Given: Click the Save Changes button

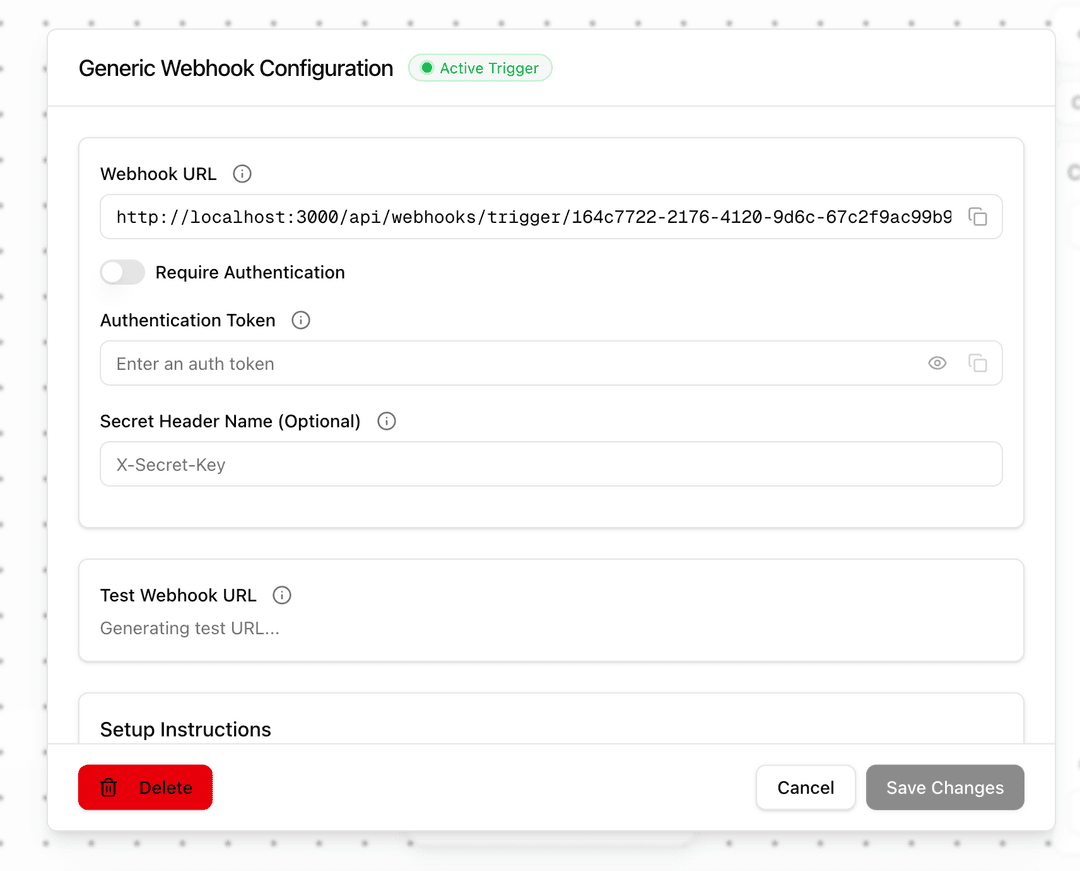Looking at the screenshot, I should (x=945, y=787).
